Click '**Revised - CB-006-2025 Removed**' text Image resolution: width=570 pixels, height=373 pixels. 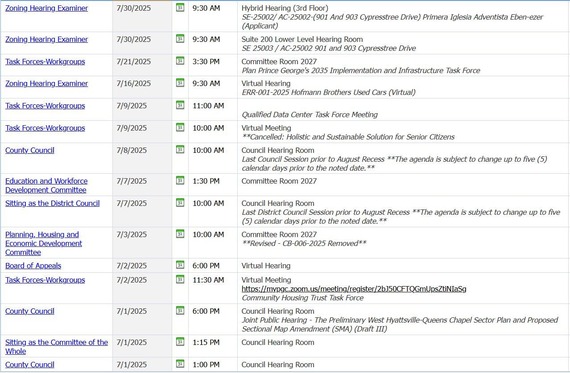point(304,243)
